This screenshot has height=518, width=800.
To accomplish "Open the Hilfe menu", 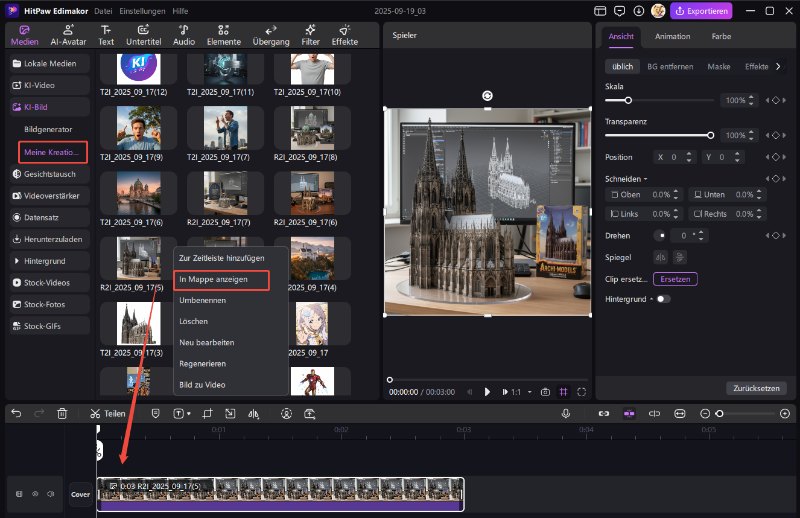I will [180, 11].
